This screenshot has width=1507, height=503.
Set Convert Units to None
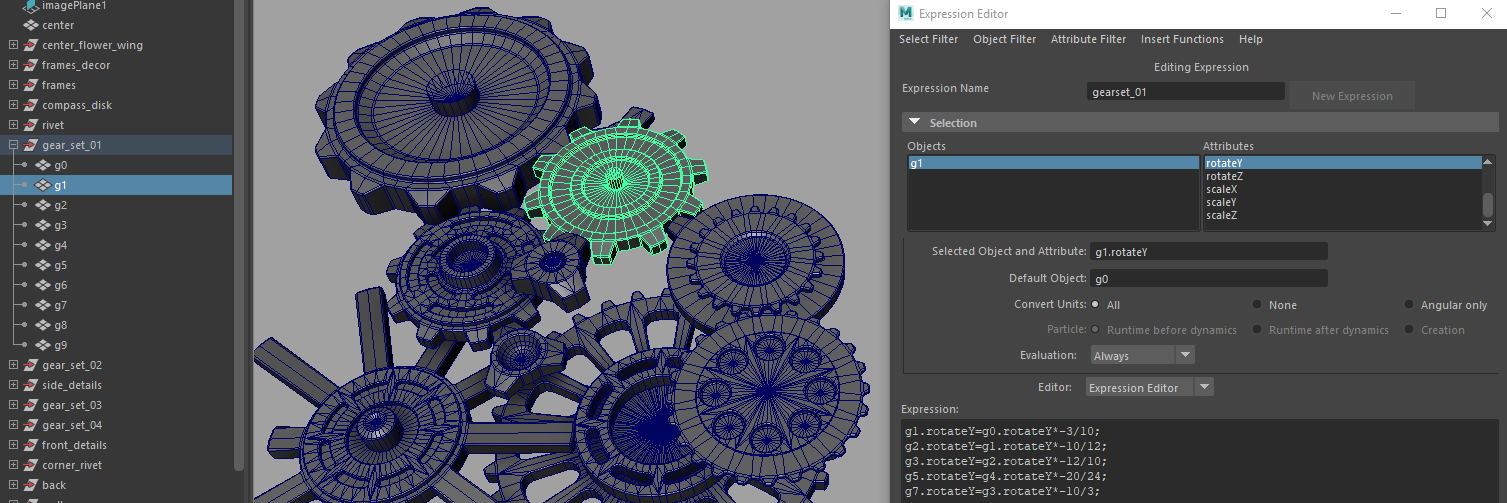[x=1257, y=305]
